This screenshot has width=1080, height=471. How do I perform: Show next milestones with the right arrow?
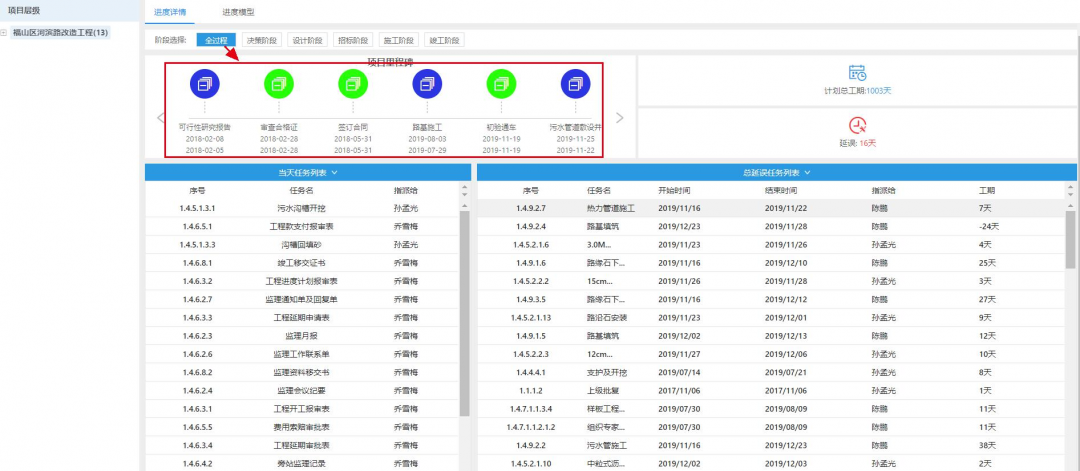(619, 117)
